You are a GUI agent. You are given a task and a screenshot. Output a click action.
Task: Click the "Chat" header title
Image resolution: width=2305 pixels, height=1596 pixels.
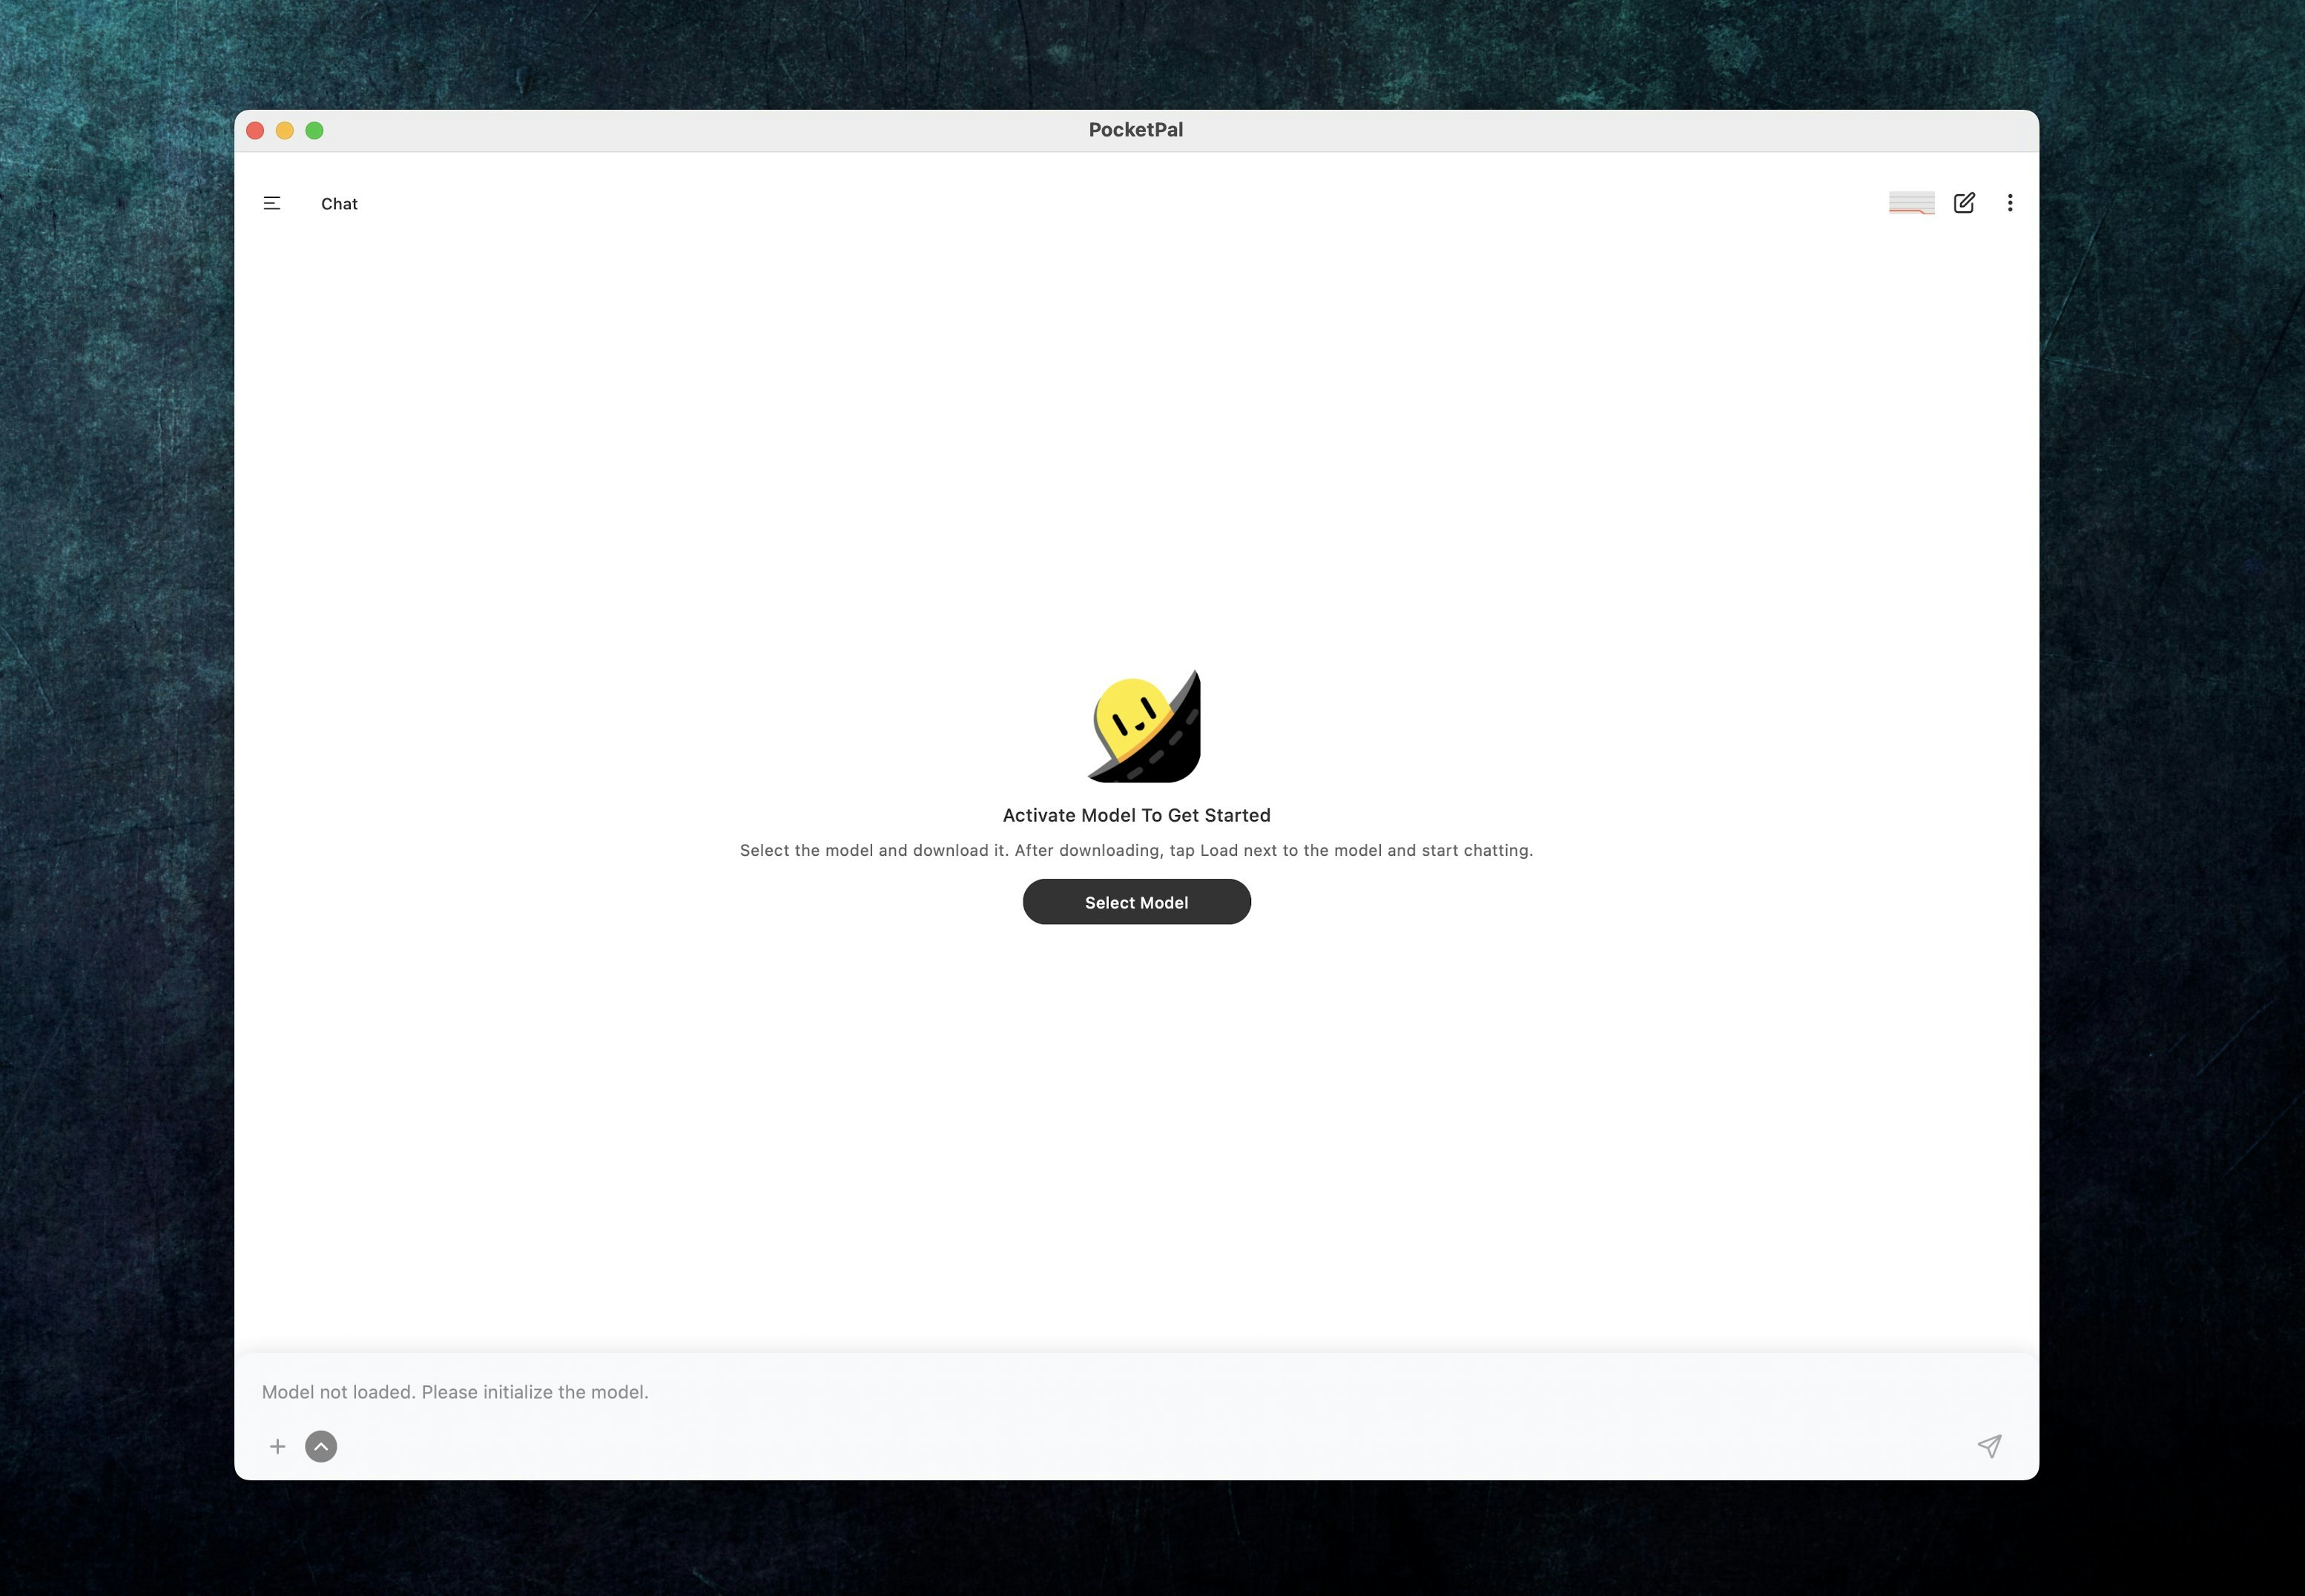[339, 203]
